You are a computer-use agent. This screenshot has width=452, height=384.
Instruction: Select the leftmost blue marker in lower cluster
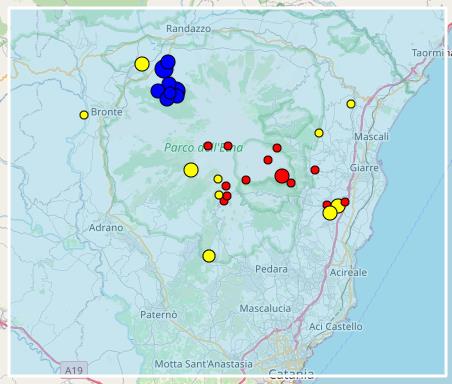coord(157,91)
